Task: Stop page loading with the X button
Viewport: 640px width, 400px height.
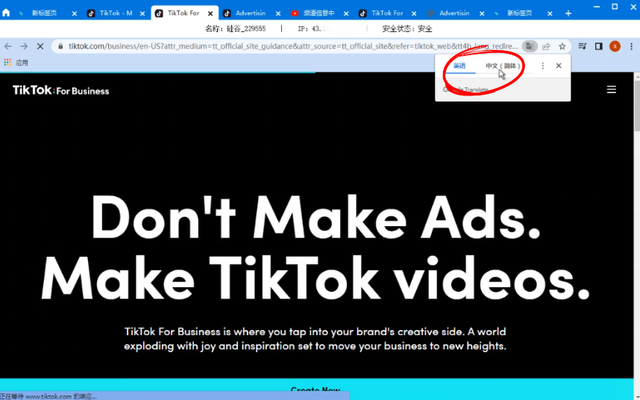Action: 40,46
